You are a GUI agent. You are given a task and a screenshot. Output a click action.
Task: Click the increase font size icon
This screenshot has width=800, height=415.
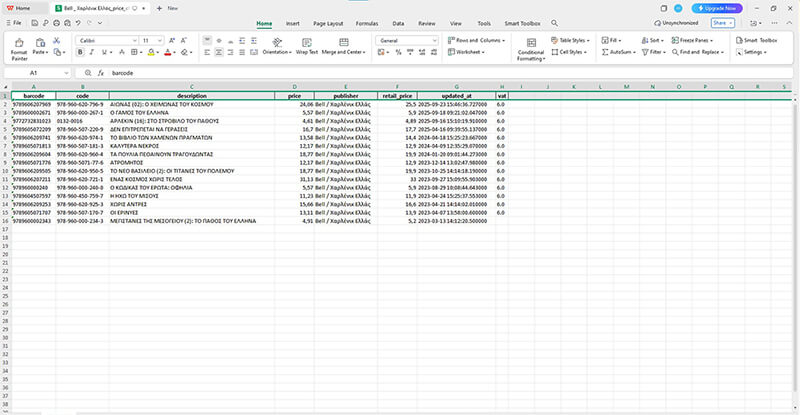[x=172, y=40]
